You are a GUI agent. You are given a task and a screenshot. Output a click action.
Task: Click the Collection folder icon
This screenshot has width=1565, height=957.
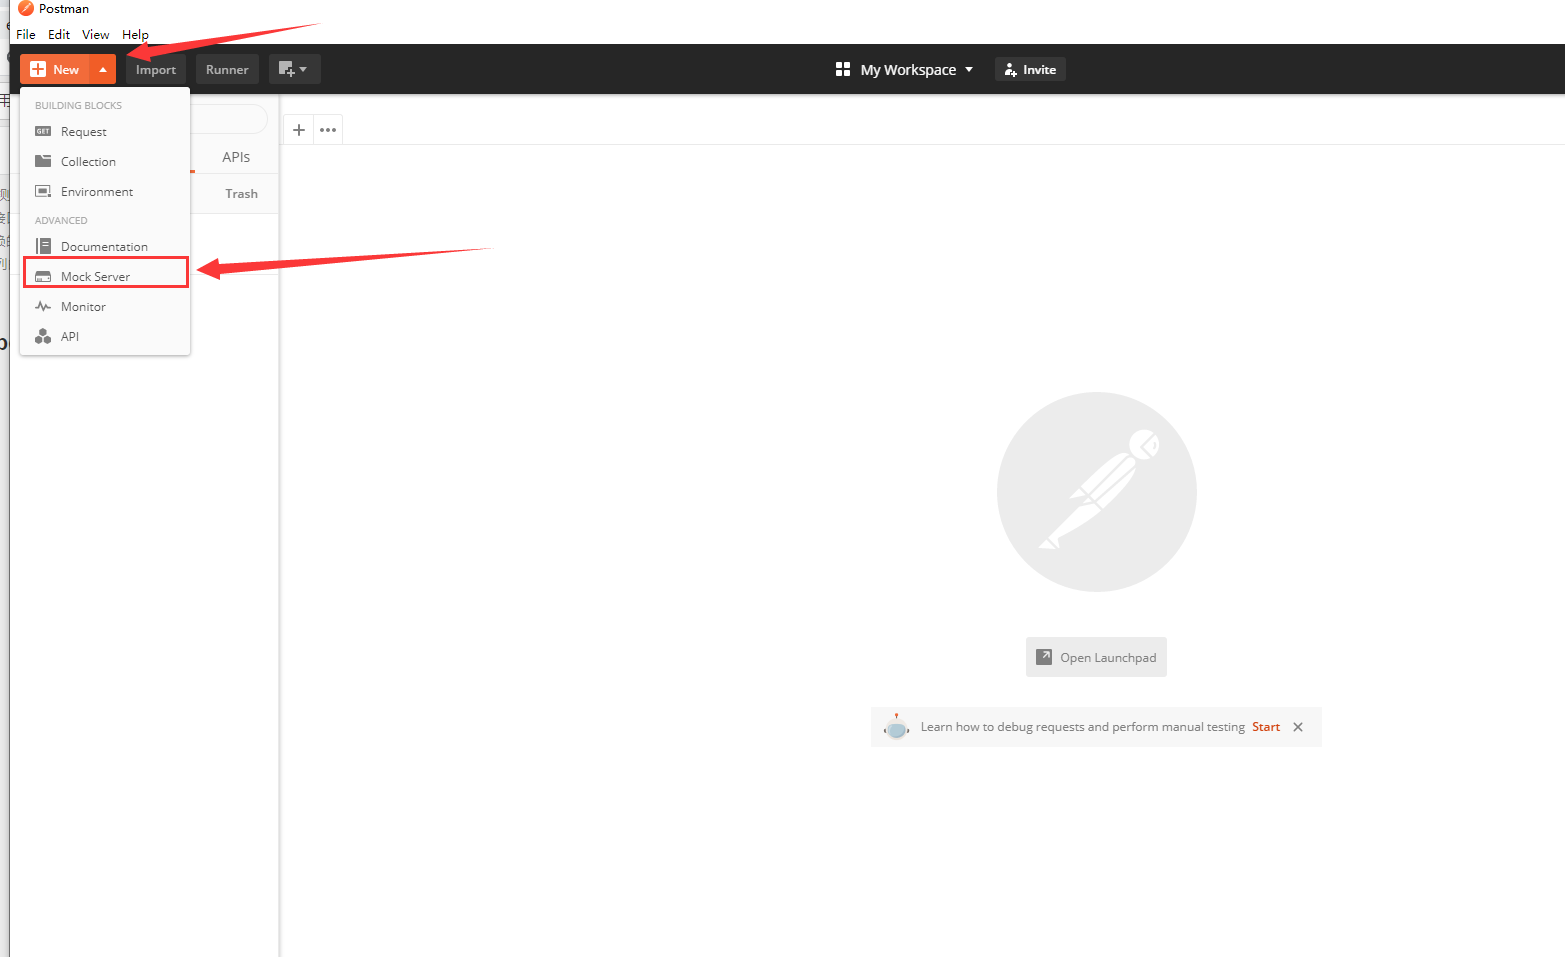pos(43,161)
